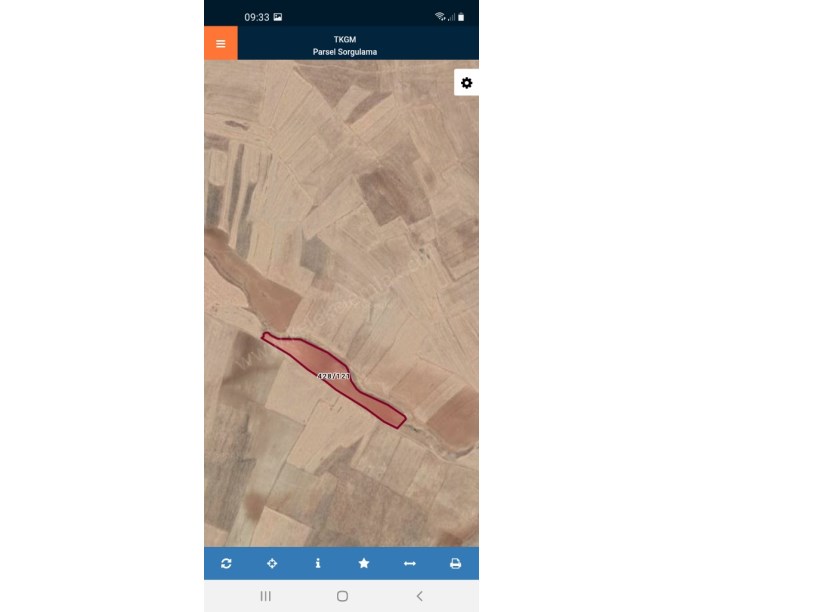Tap the battery status icon
This screenshot has height=612, width=816.
click(x=461, y=17)
